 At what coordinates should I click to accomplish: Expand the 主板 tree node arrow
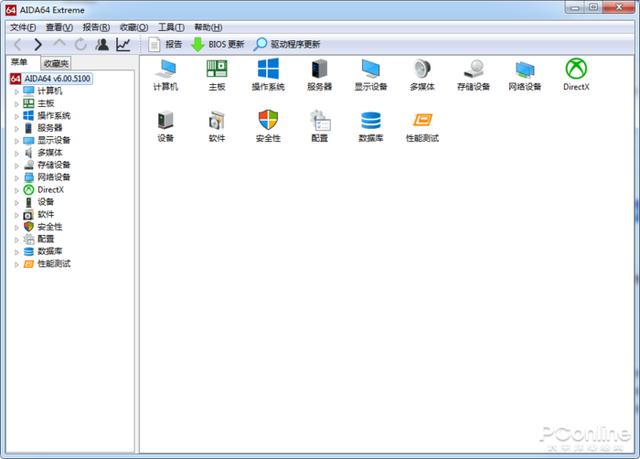pos(17,104)
